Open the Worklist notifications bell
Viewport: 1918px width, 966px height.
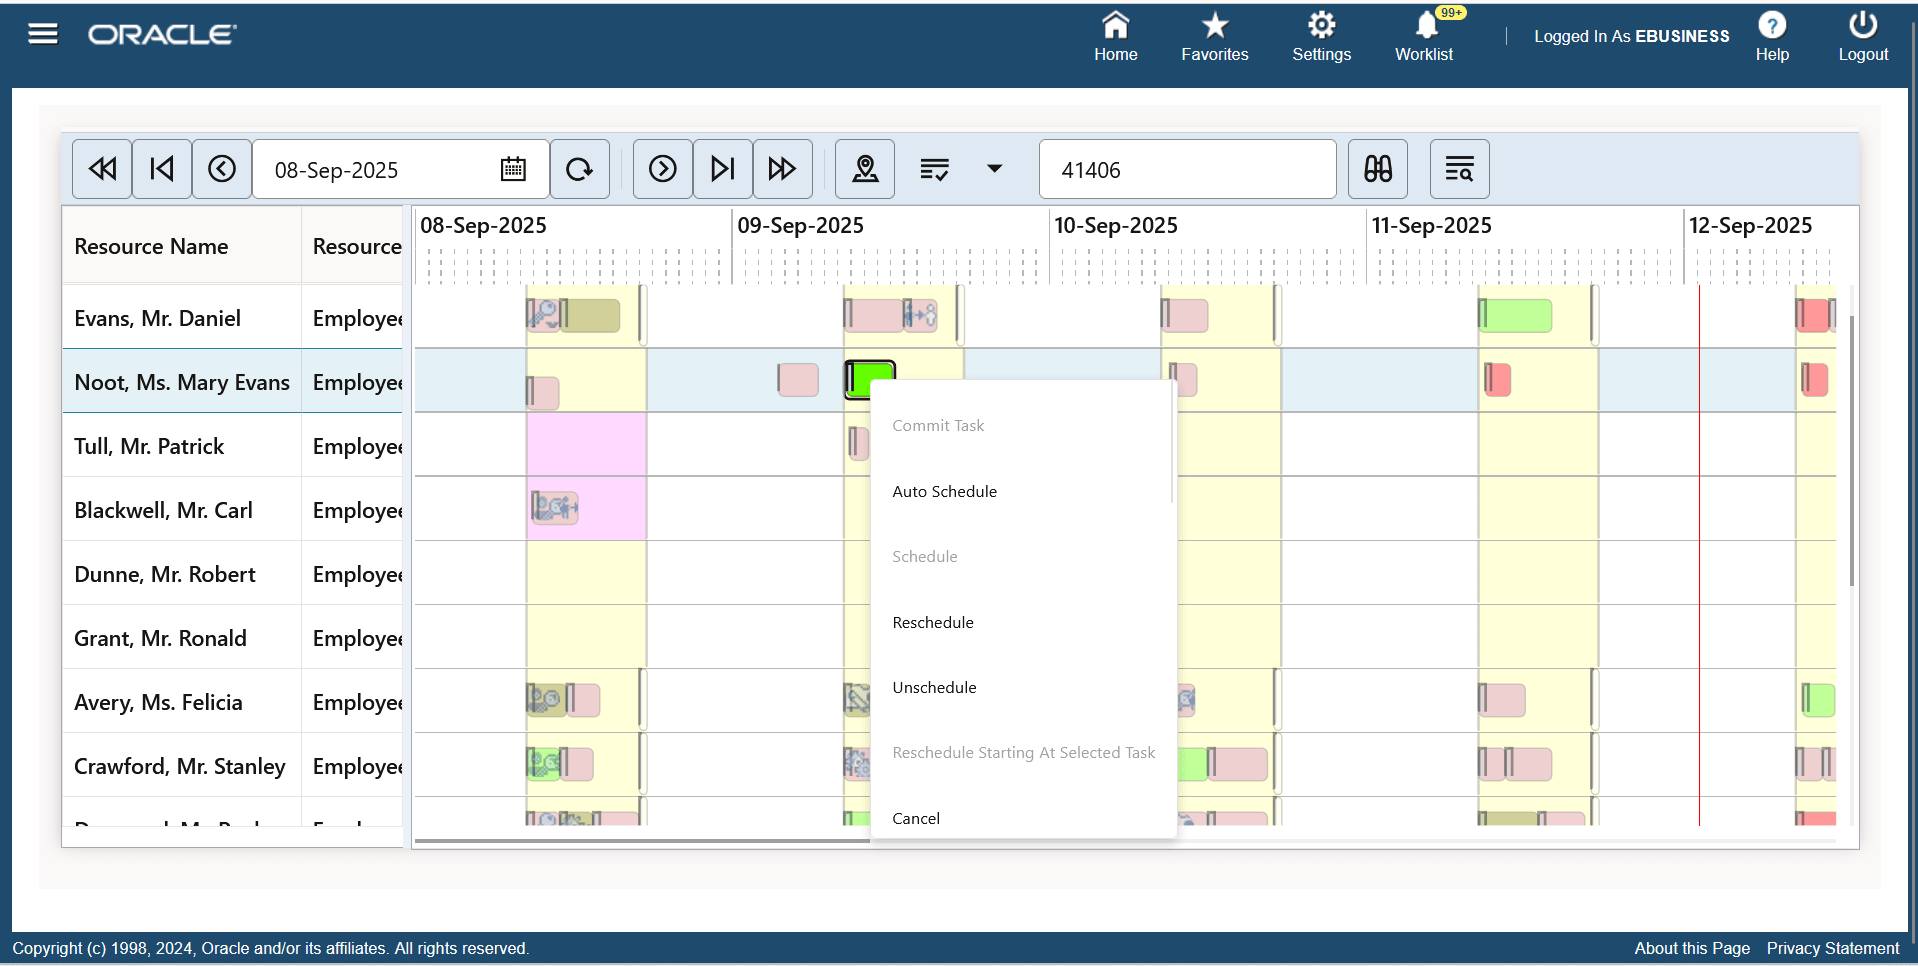click(1423, 36)
